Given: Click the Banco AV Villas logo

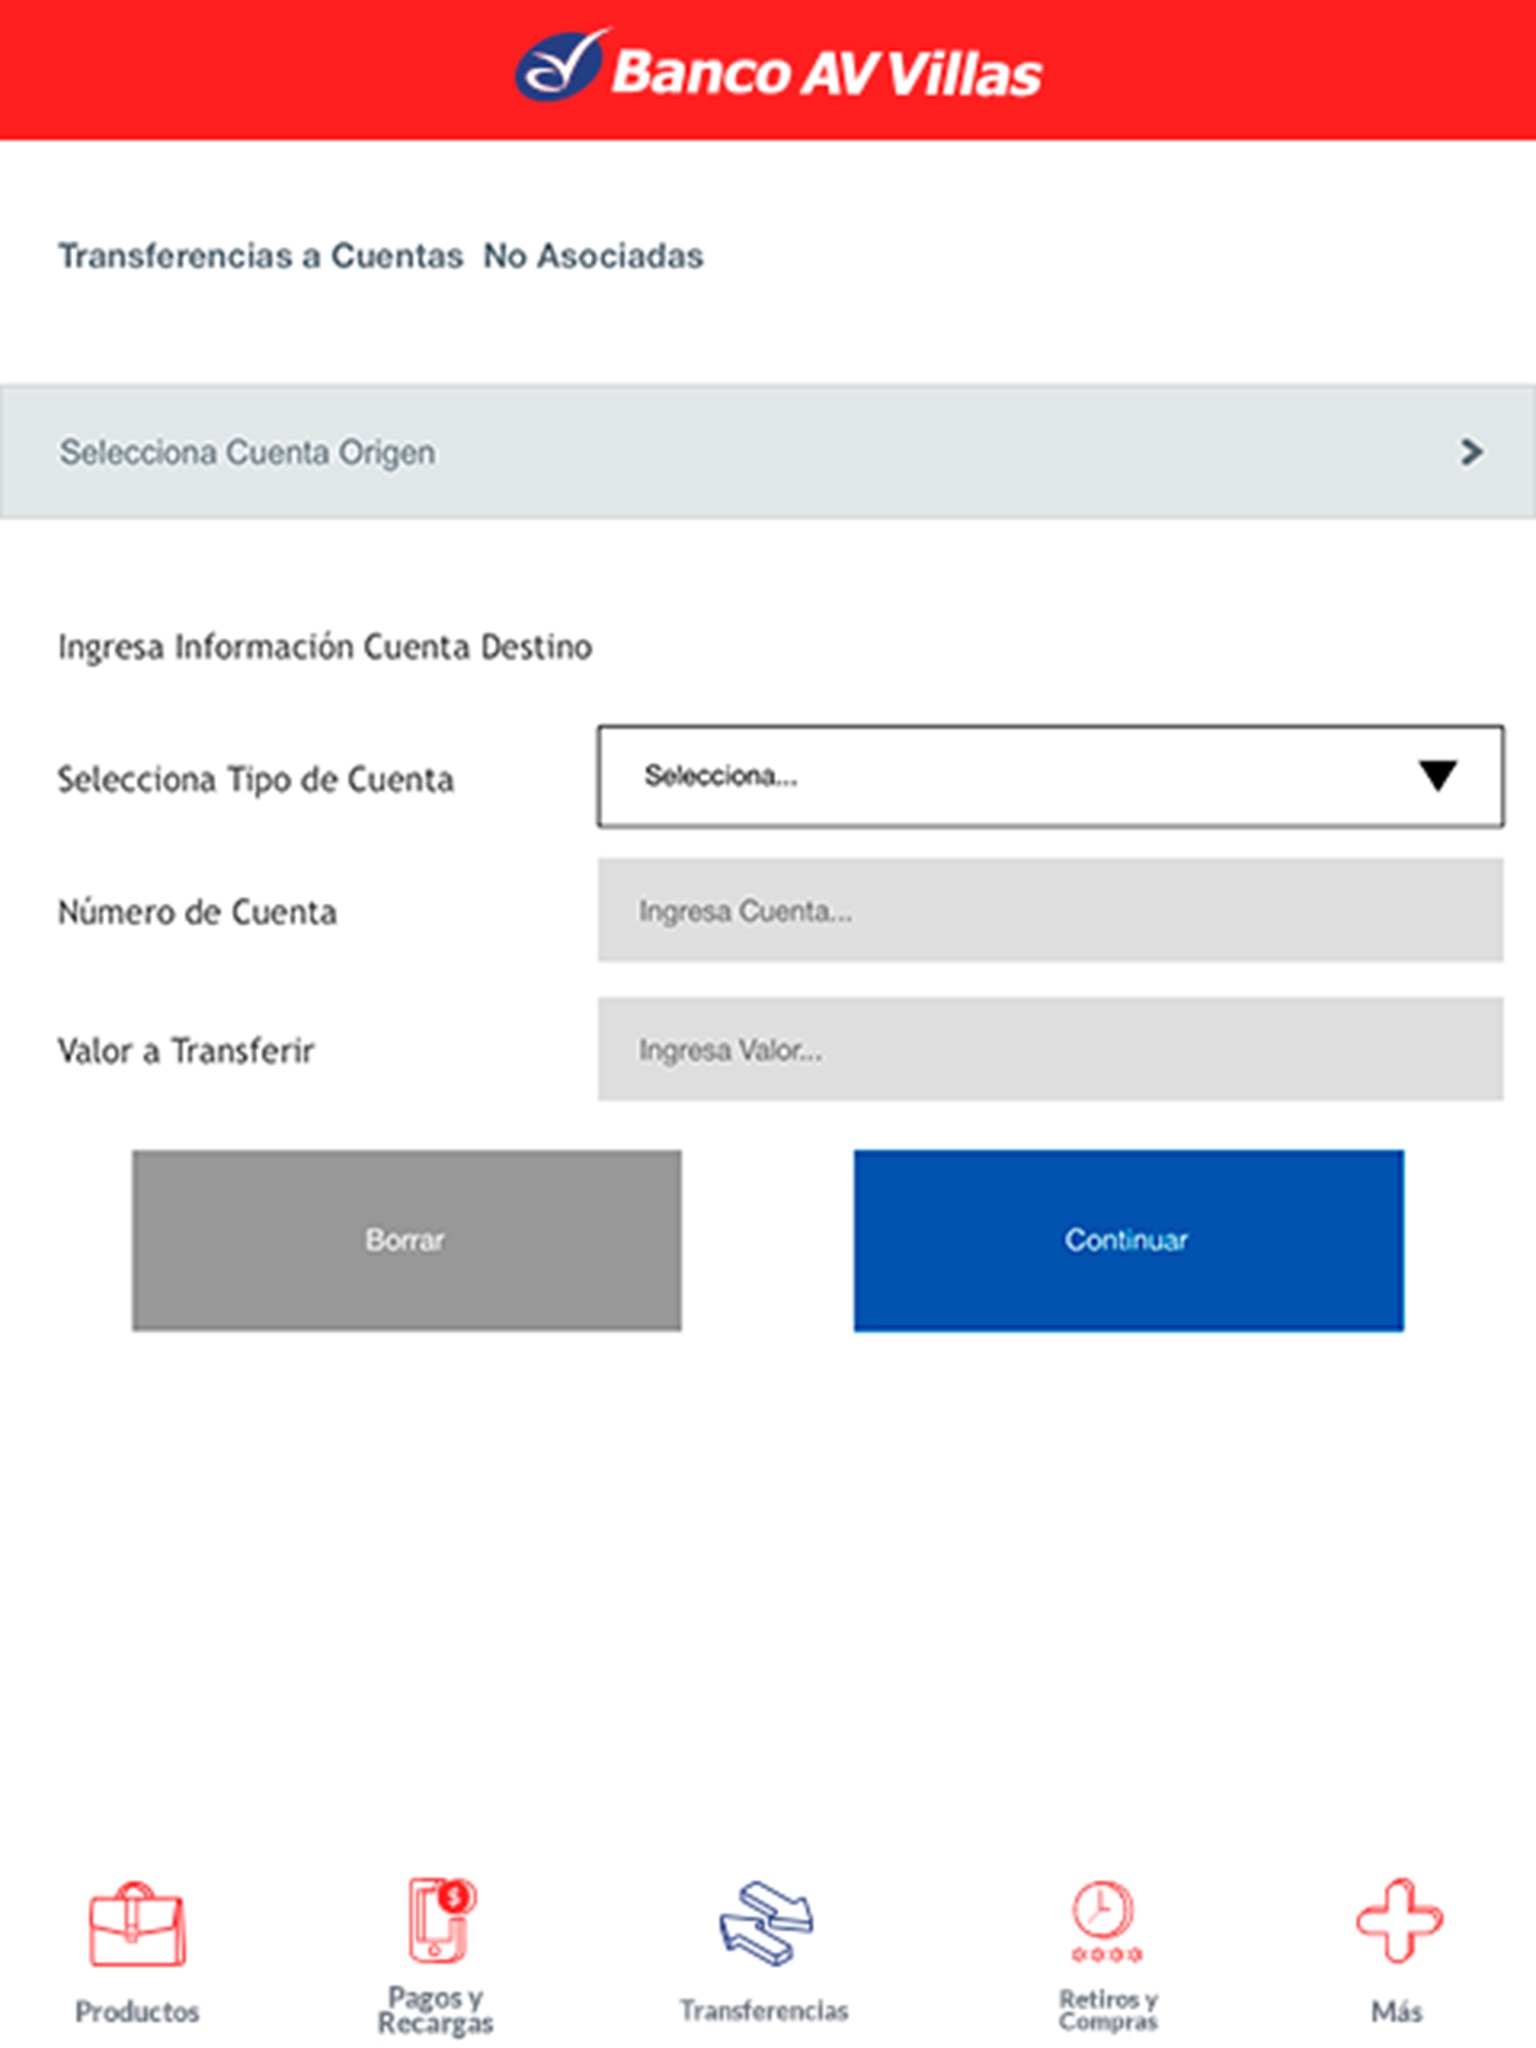Looking at the screenshot, I should coord(778,67).
